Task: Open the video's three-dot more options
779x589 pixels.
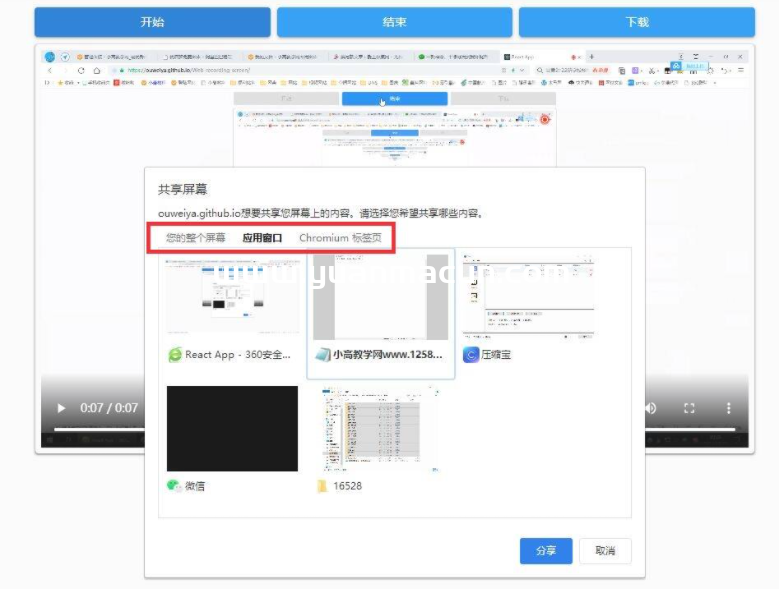Action: (x=728, y=408)
